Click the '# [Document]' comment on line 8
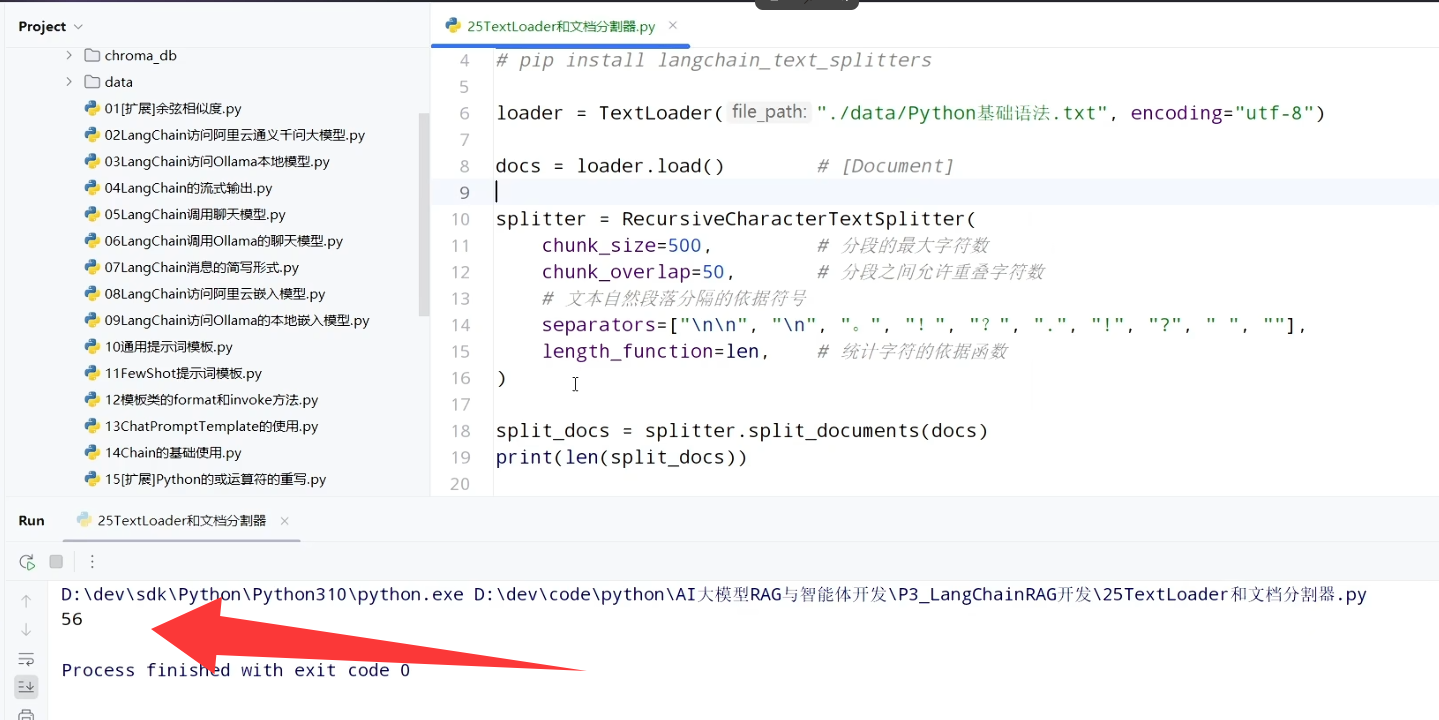1439x720 pixels. (885, 167)
